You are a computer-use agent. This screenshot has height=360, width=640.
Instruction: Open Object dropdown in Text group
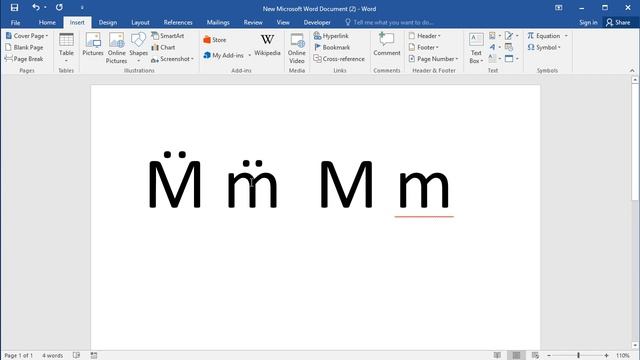point(511,59)
